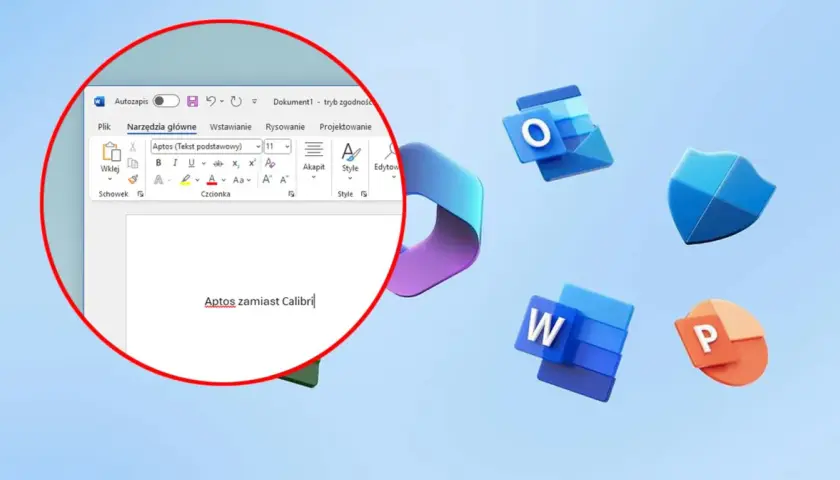Select the Format Painter brush icon
The image size is (840, 480).
[133, 179]
